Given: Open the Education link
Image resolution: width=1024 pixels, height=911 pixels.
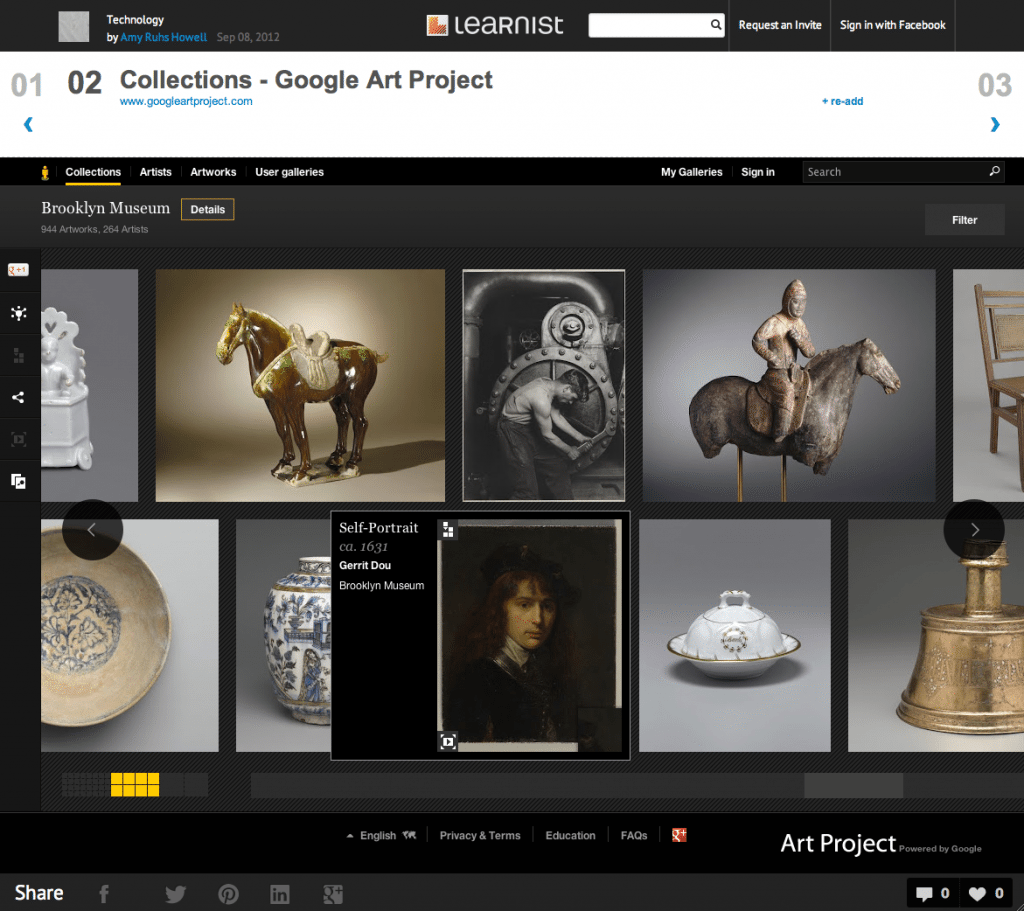Looking at the screenshot, I should (571, 835).
